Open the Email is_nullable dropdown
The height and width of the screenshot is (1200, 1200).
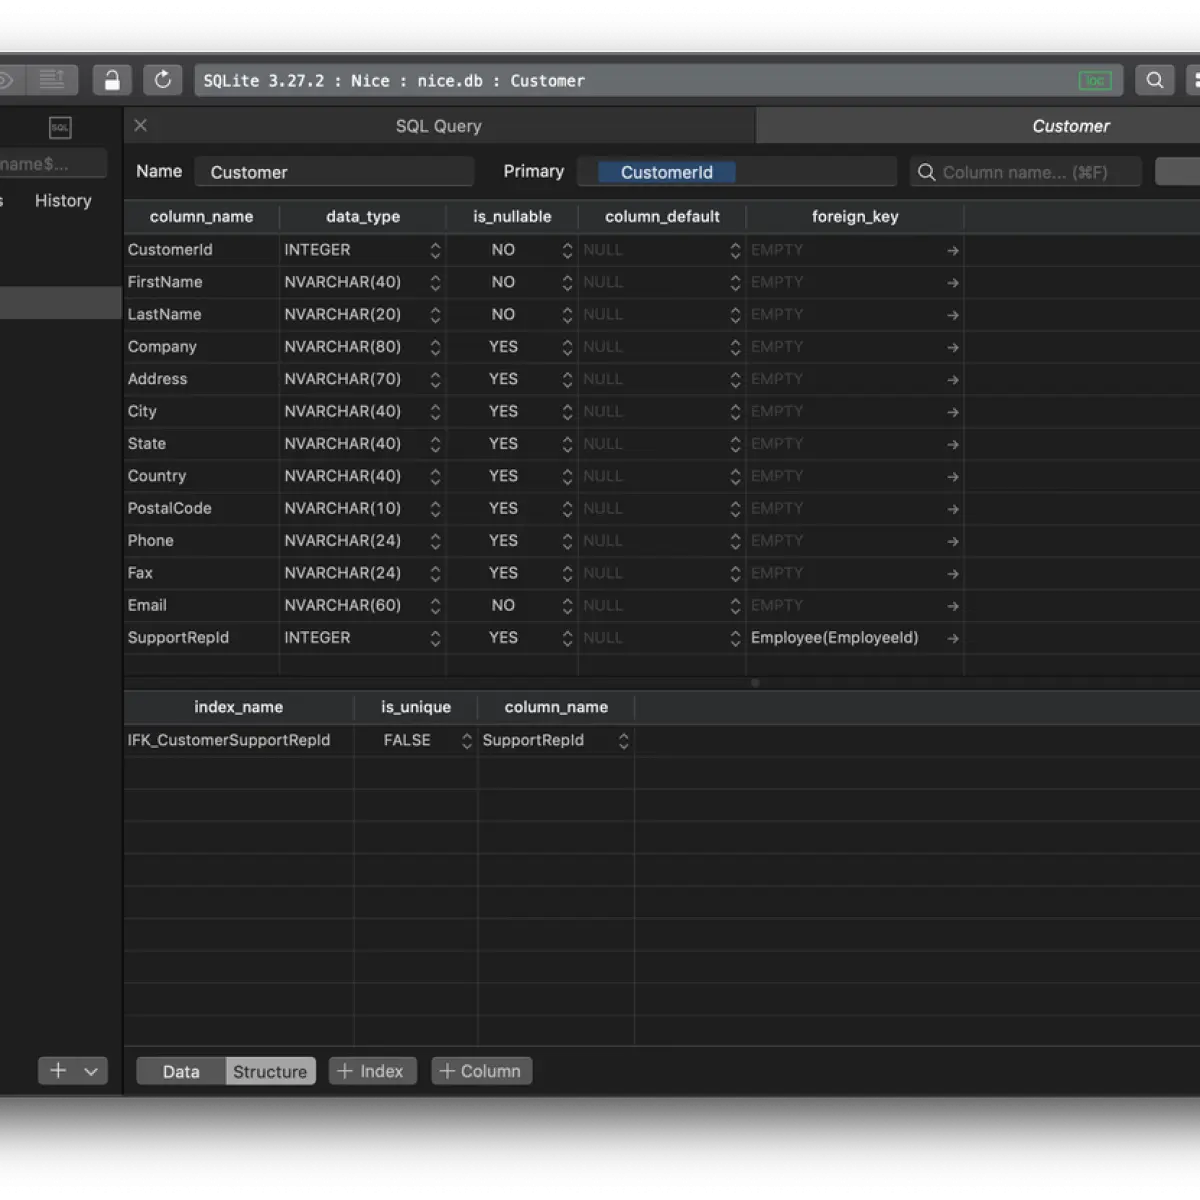tap(567, 606)
